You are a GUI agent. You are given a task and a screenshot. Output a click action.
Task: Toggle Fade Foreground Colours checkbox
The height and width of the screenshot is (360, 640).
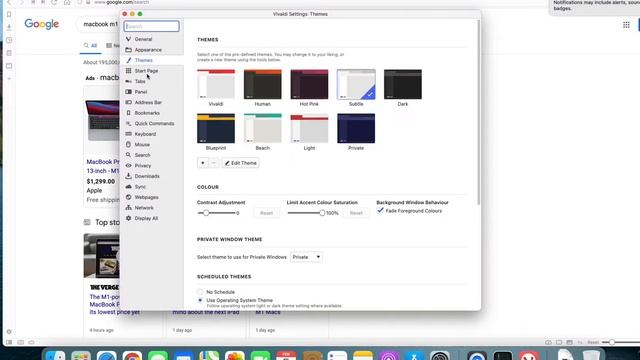(380, 211)
